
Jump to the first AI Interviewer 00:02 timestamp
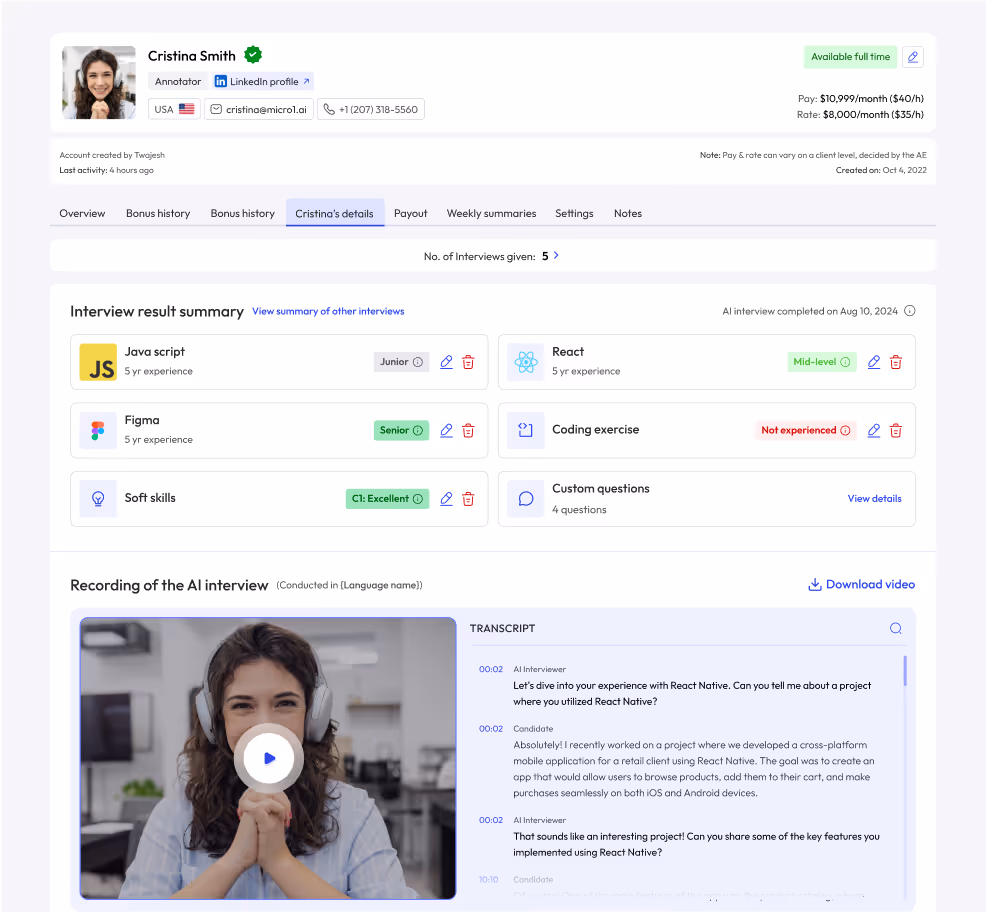click(x=490, y=669)
